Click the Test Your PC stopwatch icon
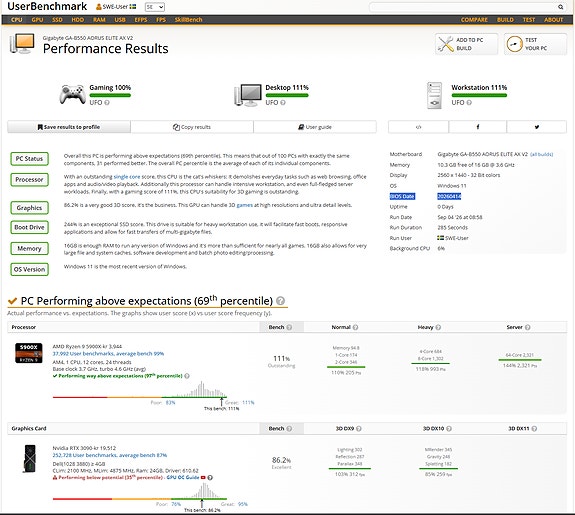575x515 pixels. pos(514,44)
